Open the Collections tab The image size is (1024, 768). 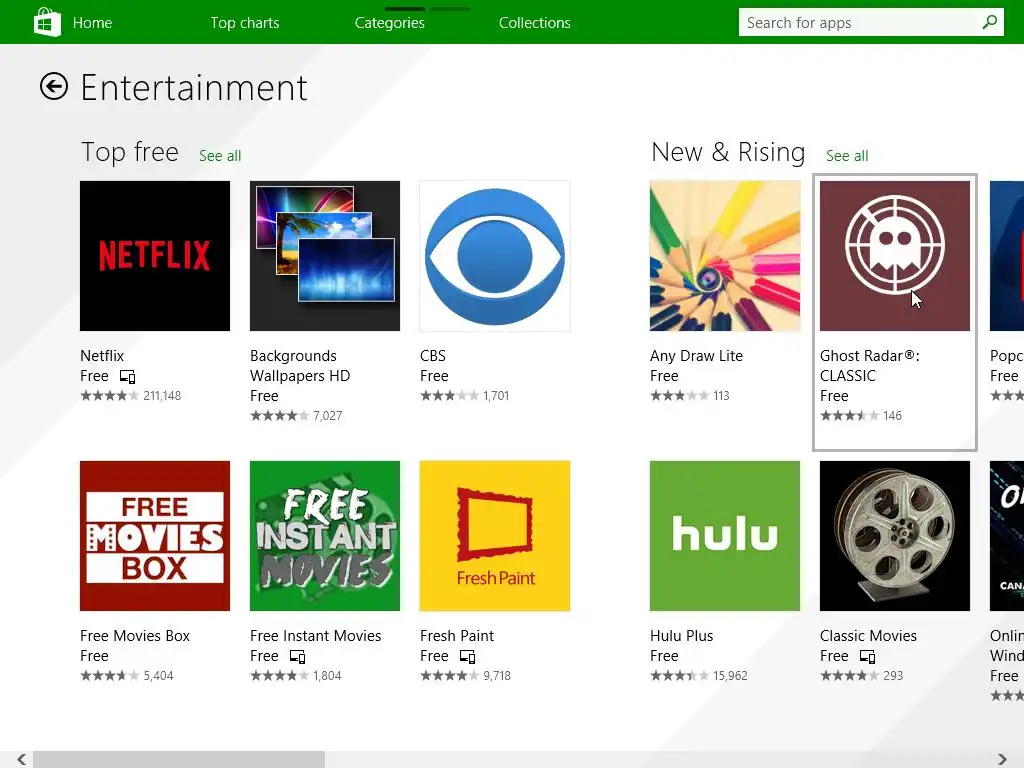[534, 23]
